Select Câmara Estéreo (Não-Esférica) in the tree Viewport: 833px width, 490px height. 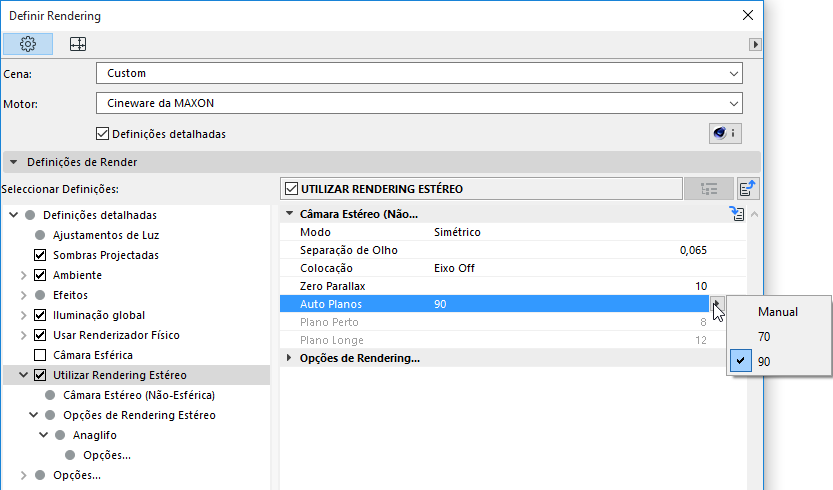(139, 395)
